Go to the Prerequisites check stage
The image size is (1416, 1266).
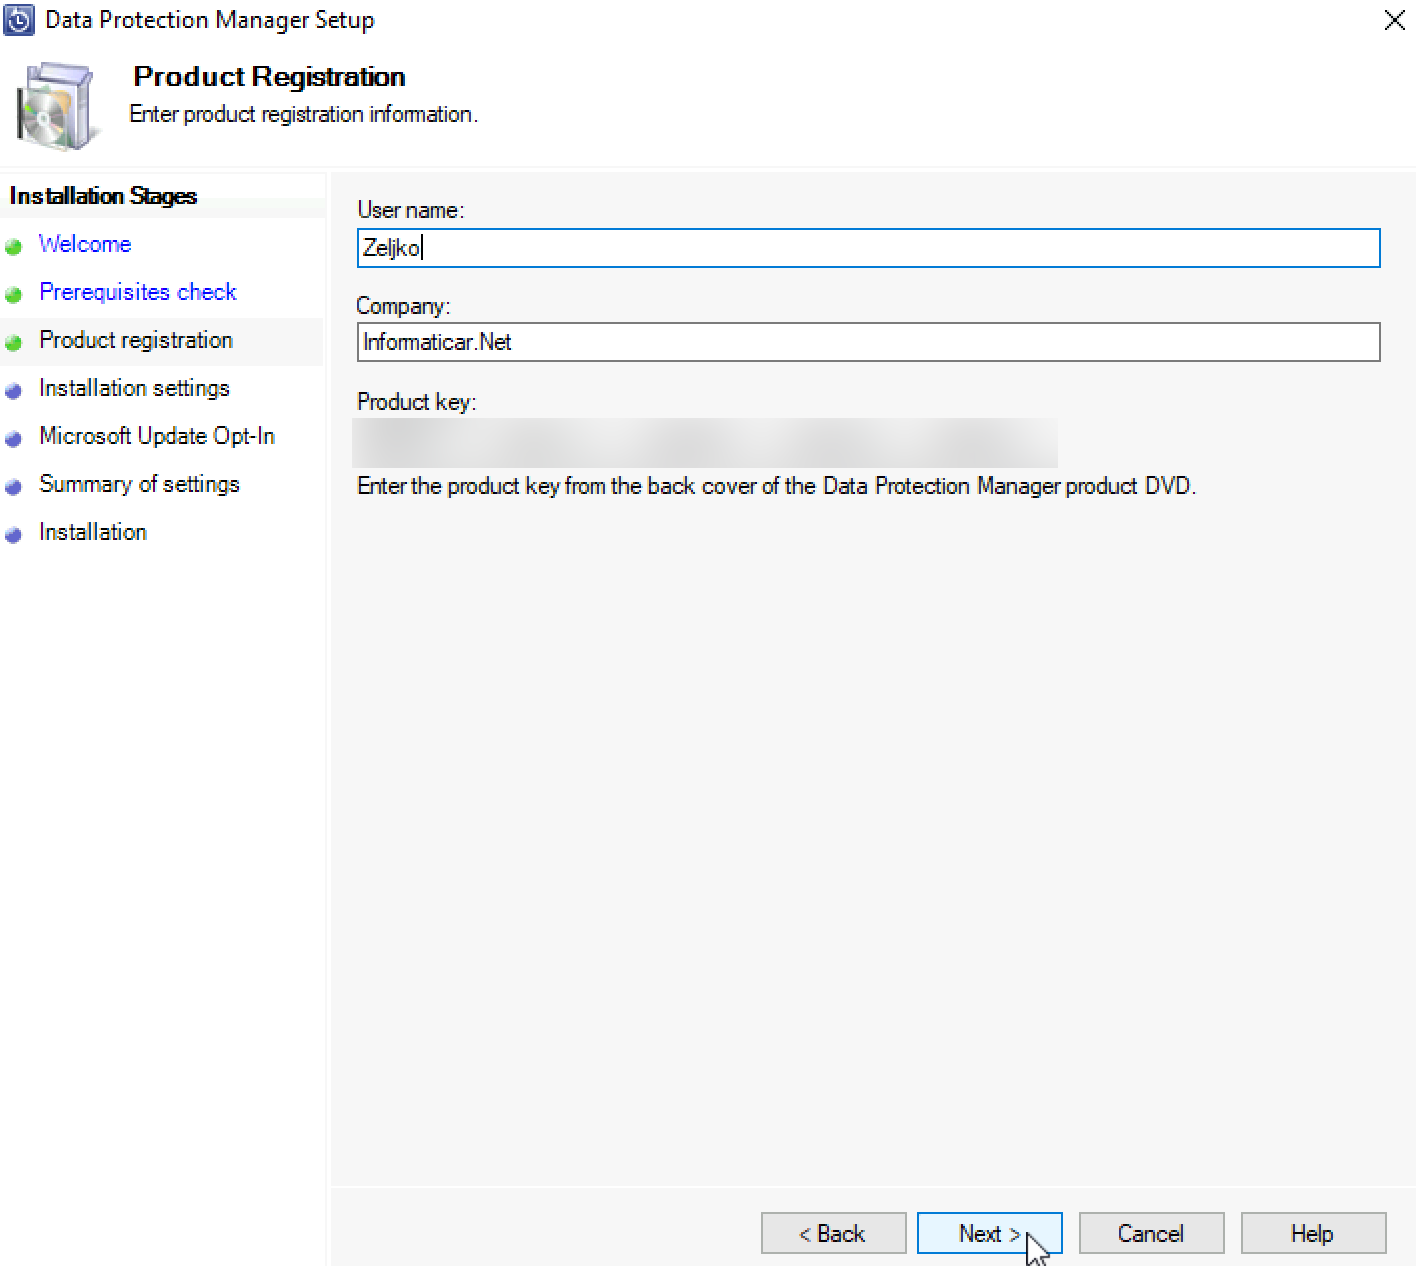pos(138,292)
